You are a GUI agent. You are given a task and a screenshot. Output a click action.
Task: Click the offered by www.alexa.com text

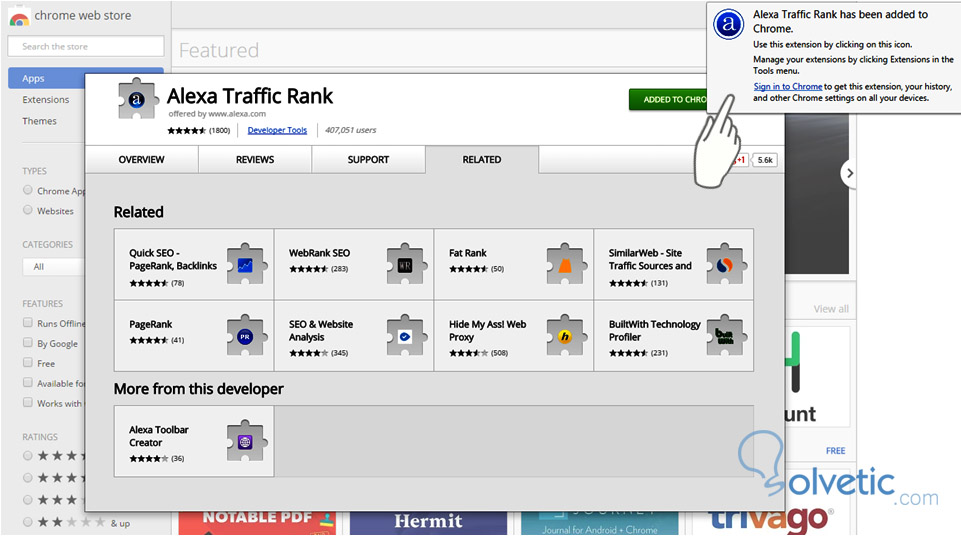[x=217, y=113]
